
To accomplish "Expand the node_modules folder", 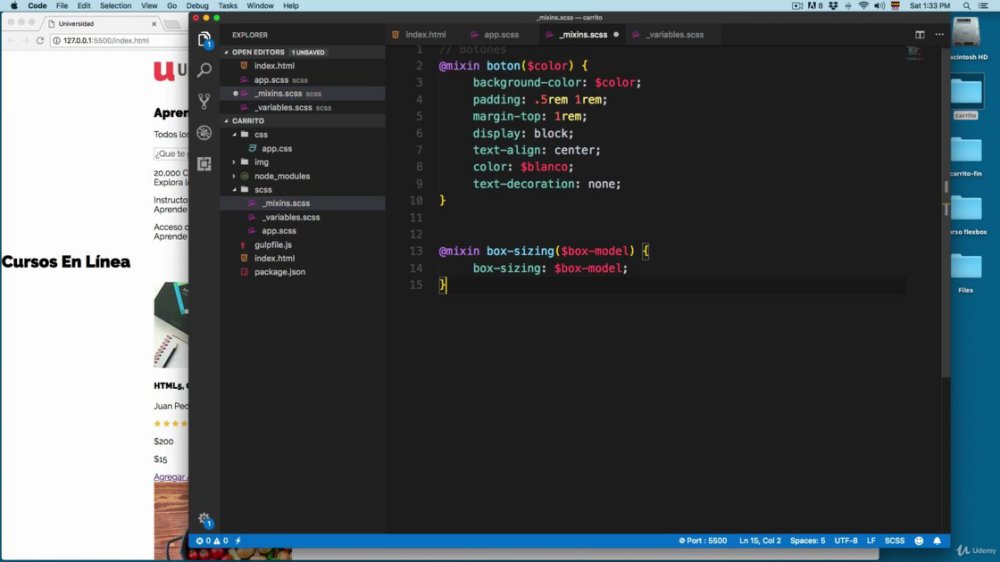I will tap(282, 176).
